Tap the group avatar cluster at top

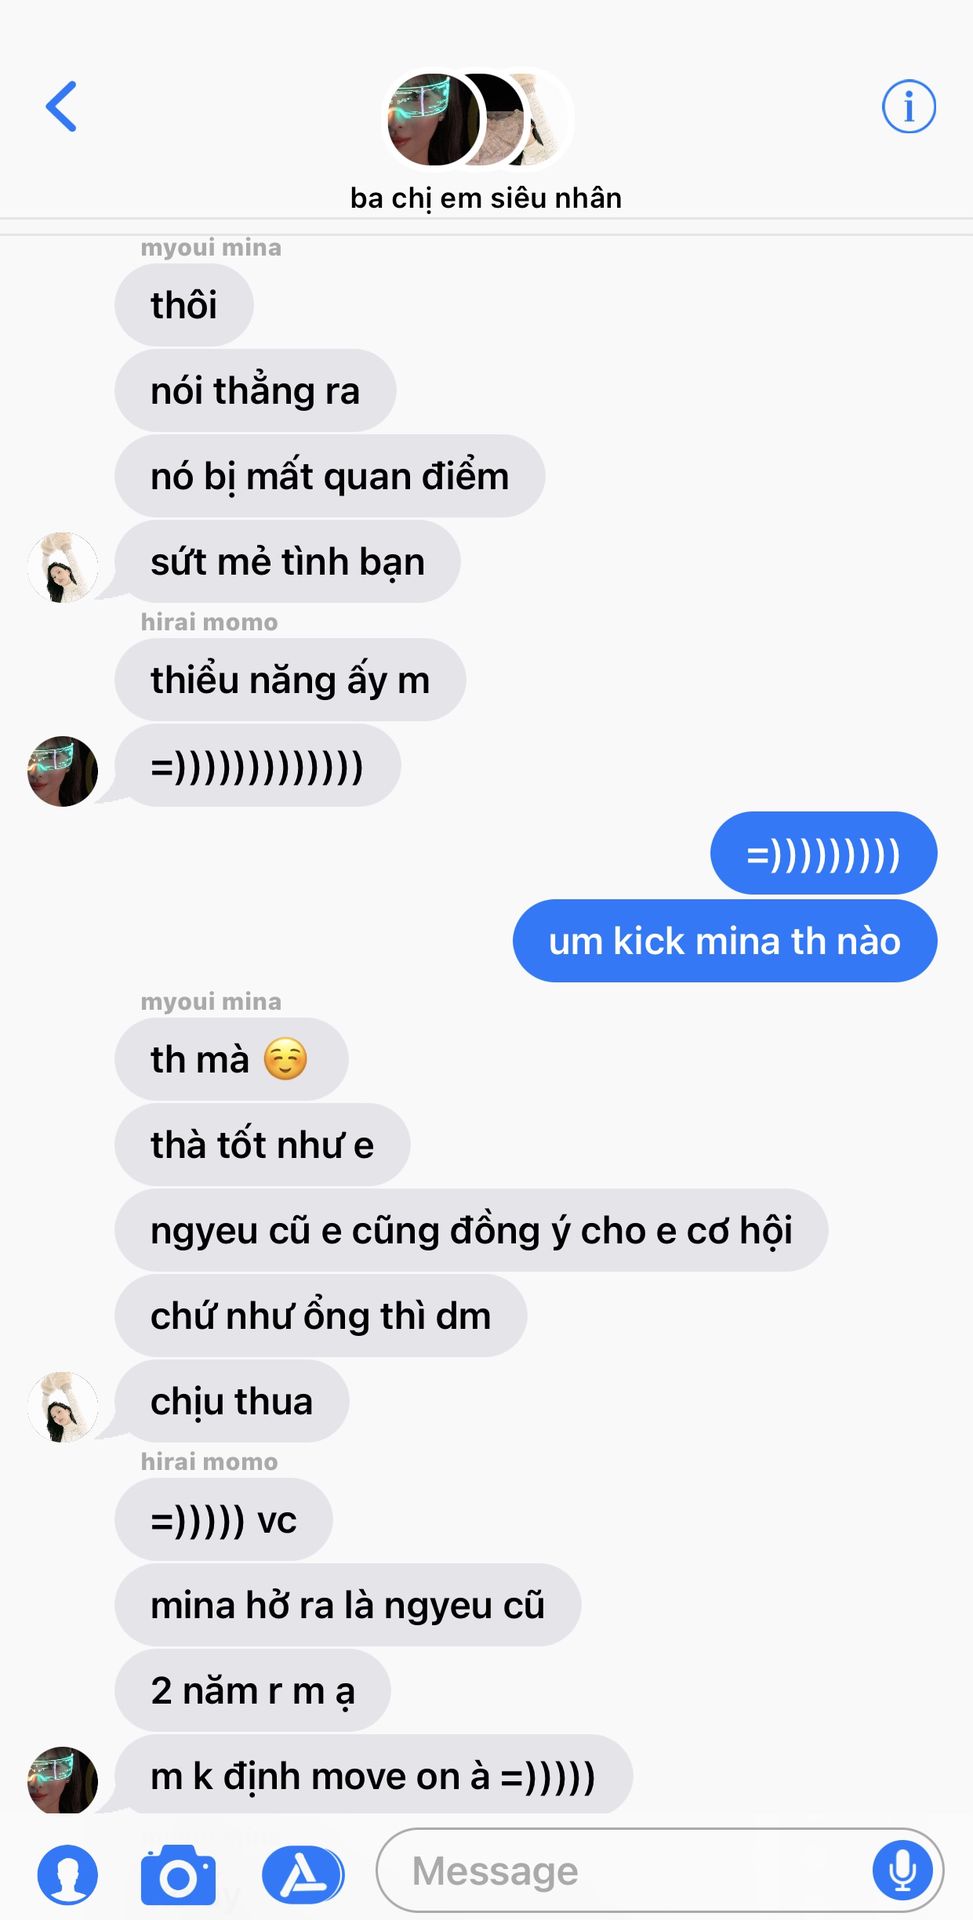coord(478,120)
